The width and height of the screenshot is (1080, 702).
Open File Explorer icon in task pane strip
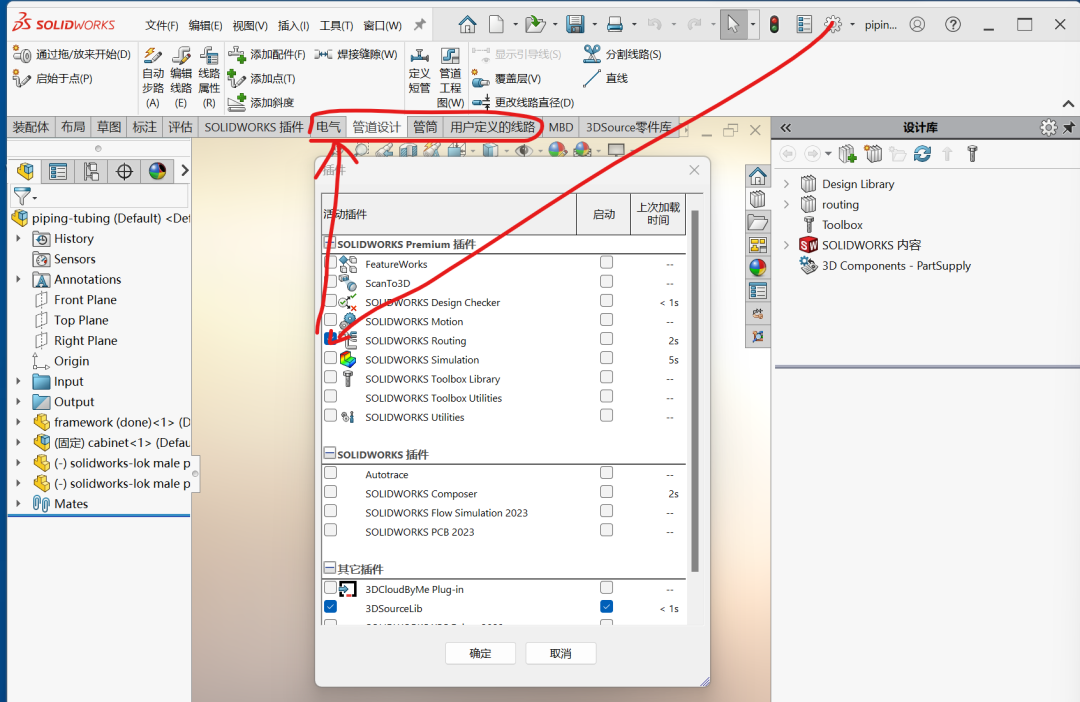click(x=758, y=222)
